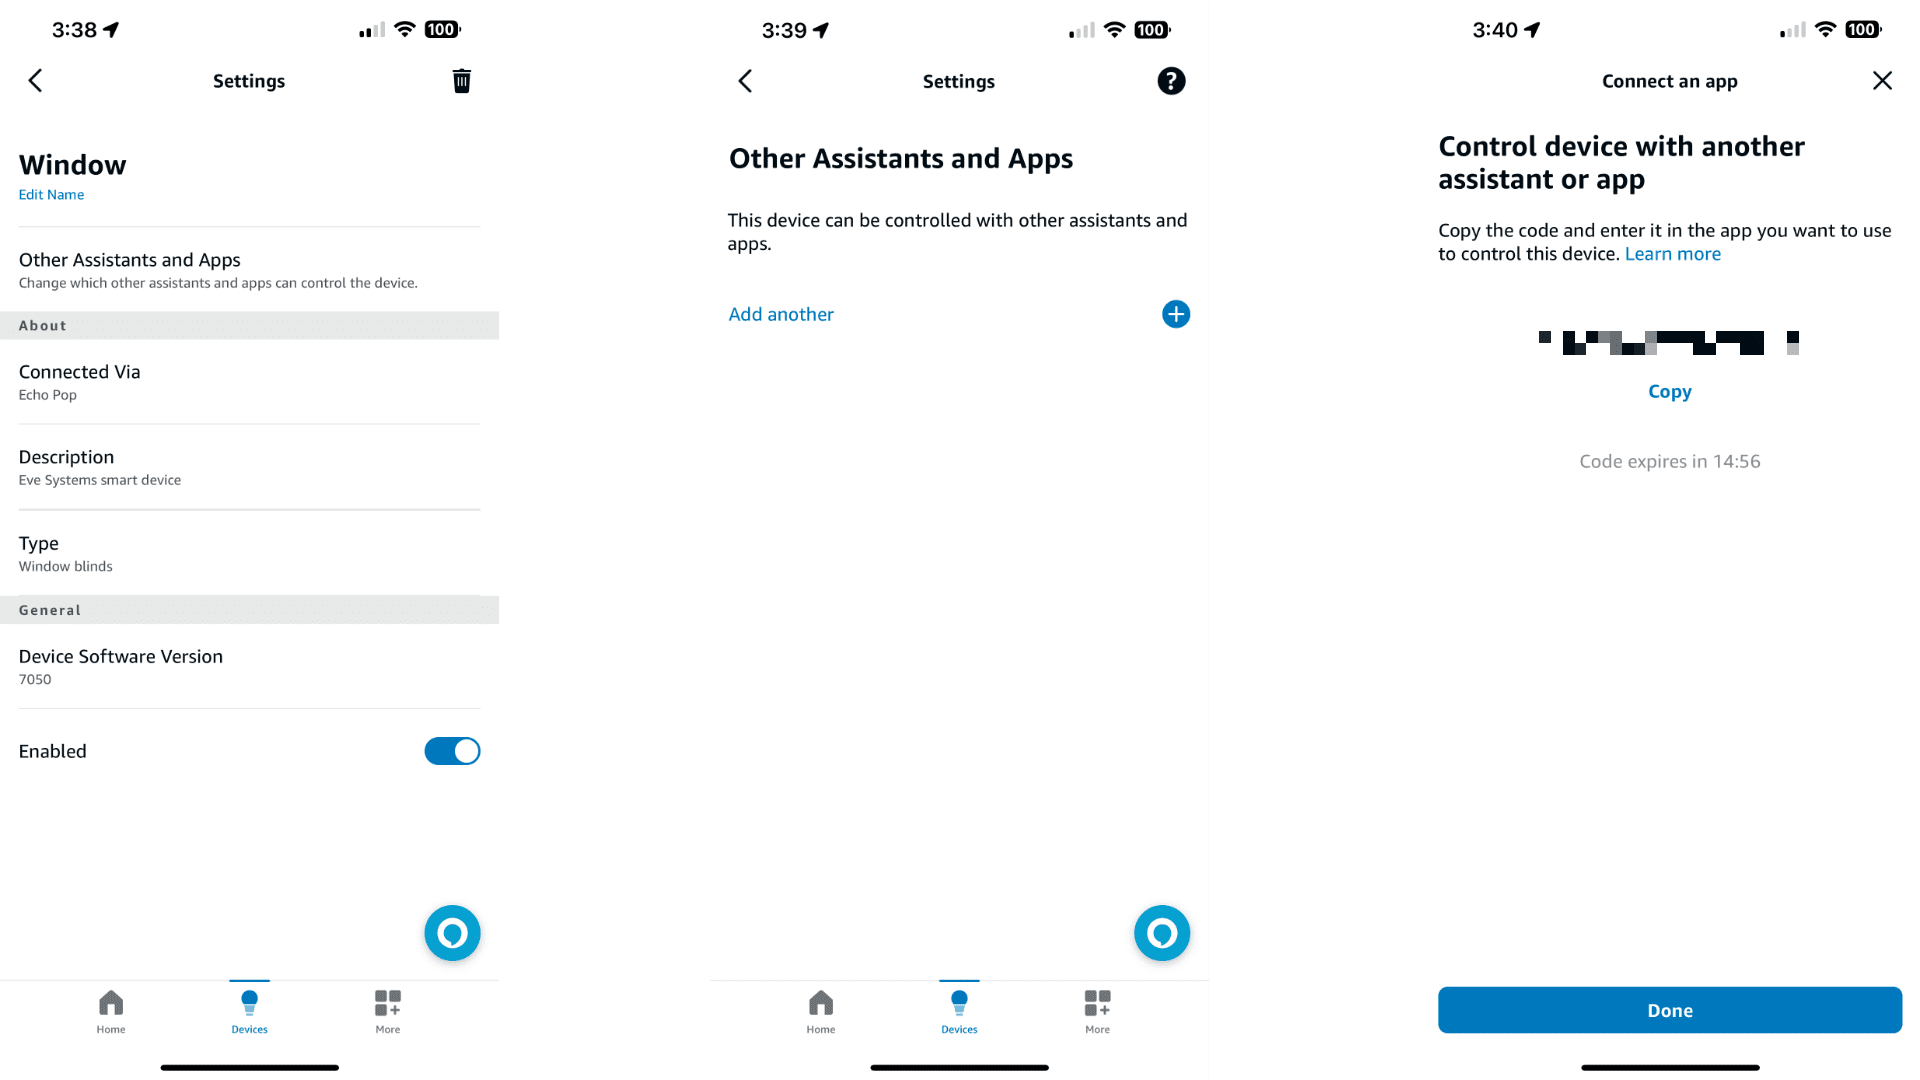This screenshot has height=1080, width=1920.
Task: Tap Done to finish connecting app
Action: click(1669, 1010)
